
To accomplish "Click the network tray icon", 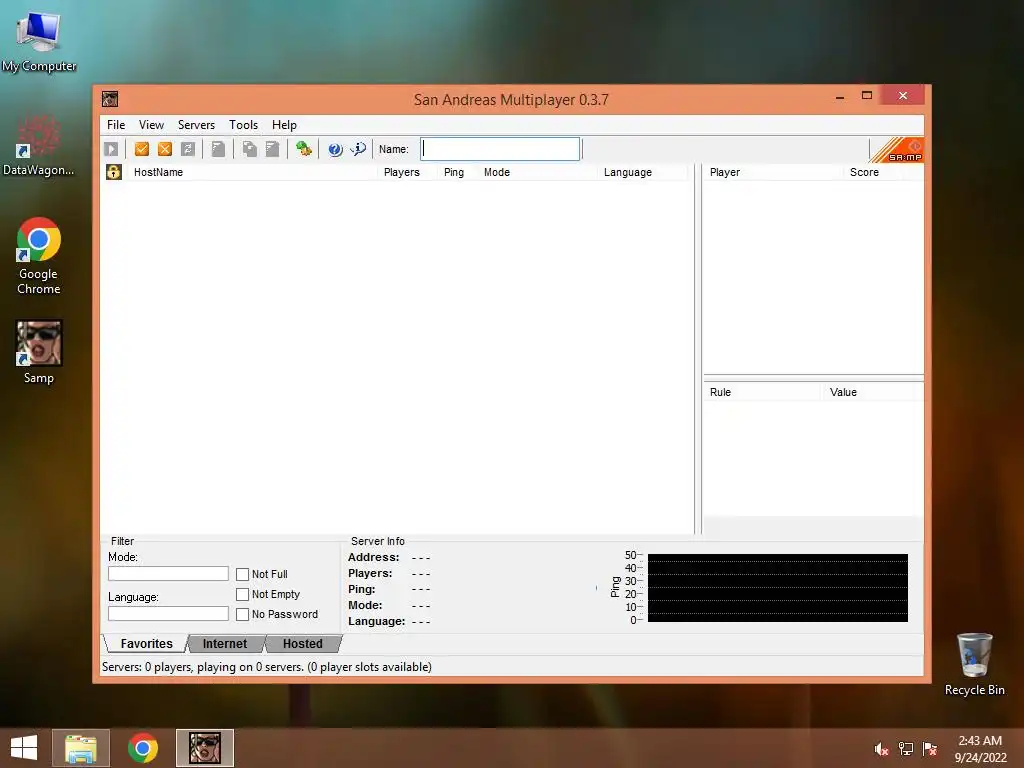I will pos(906,749).
